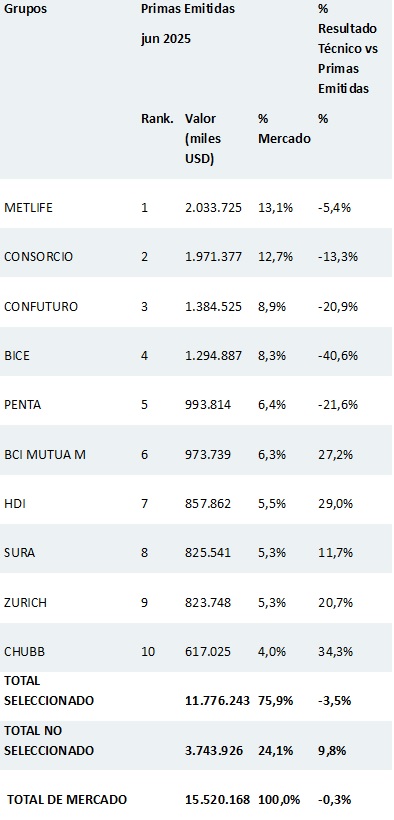The height and width of the screenshot is (820, 394).
Task: Select the Valor (miles USD) subheader
Action: click(203, 139)
